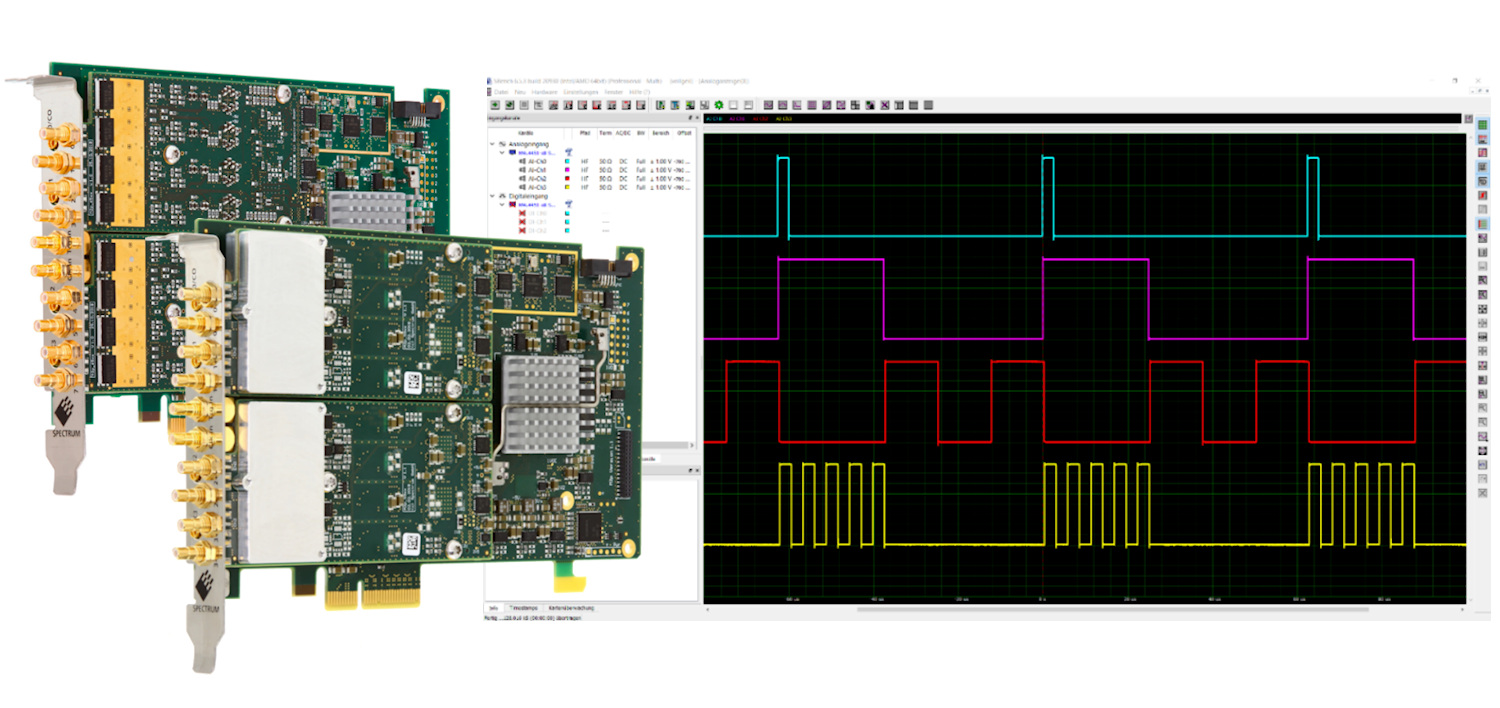Expand the M4i card node under Analogeingang
This screenshot has width=1500, height=708.
click(x=501, y=151)
